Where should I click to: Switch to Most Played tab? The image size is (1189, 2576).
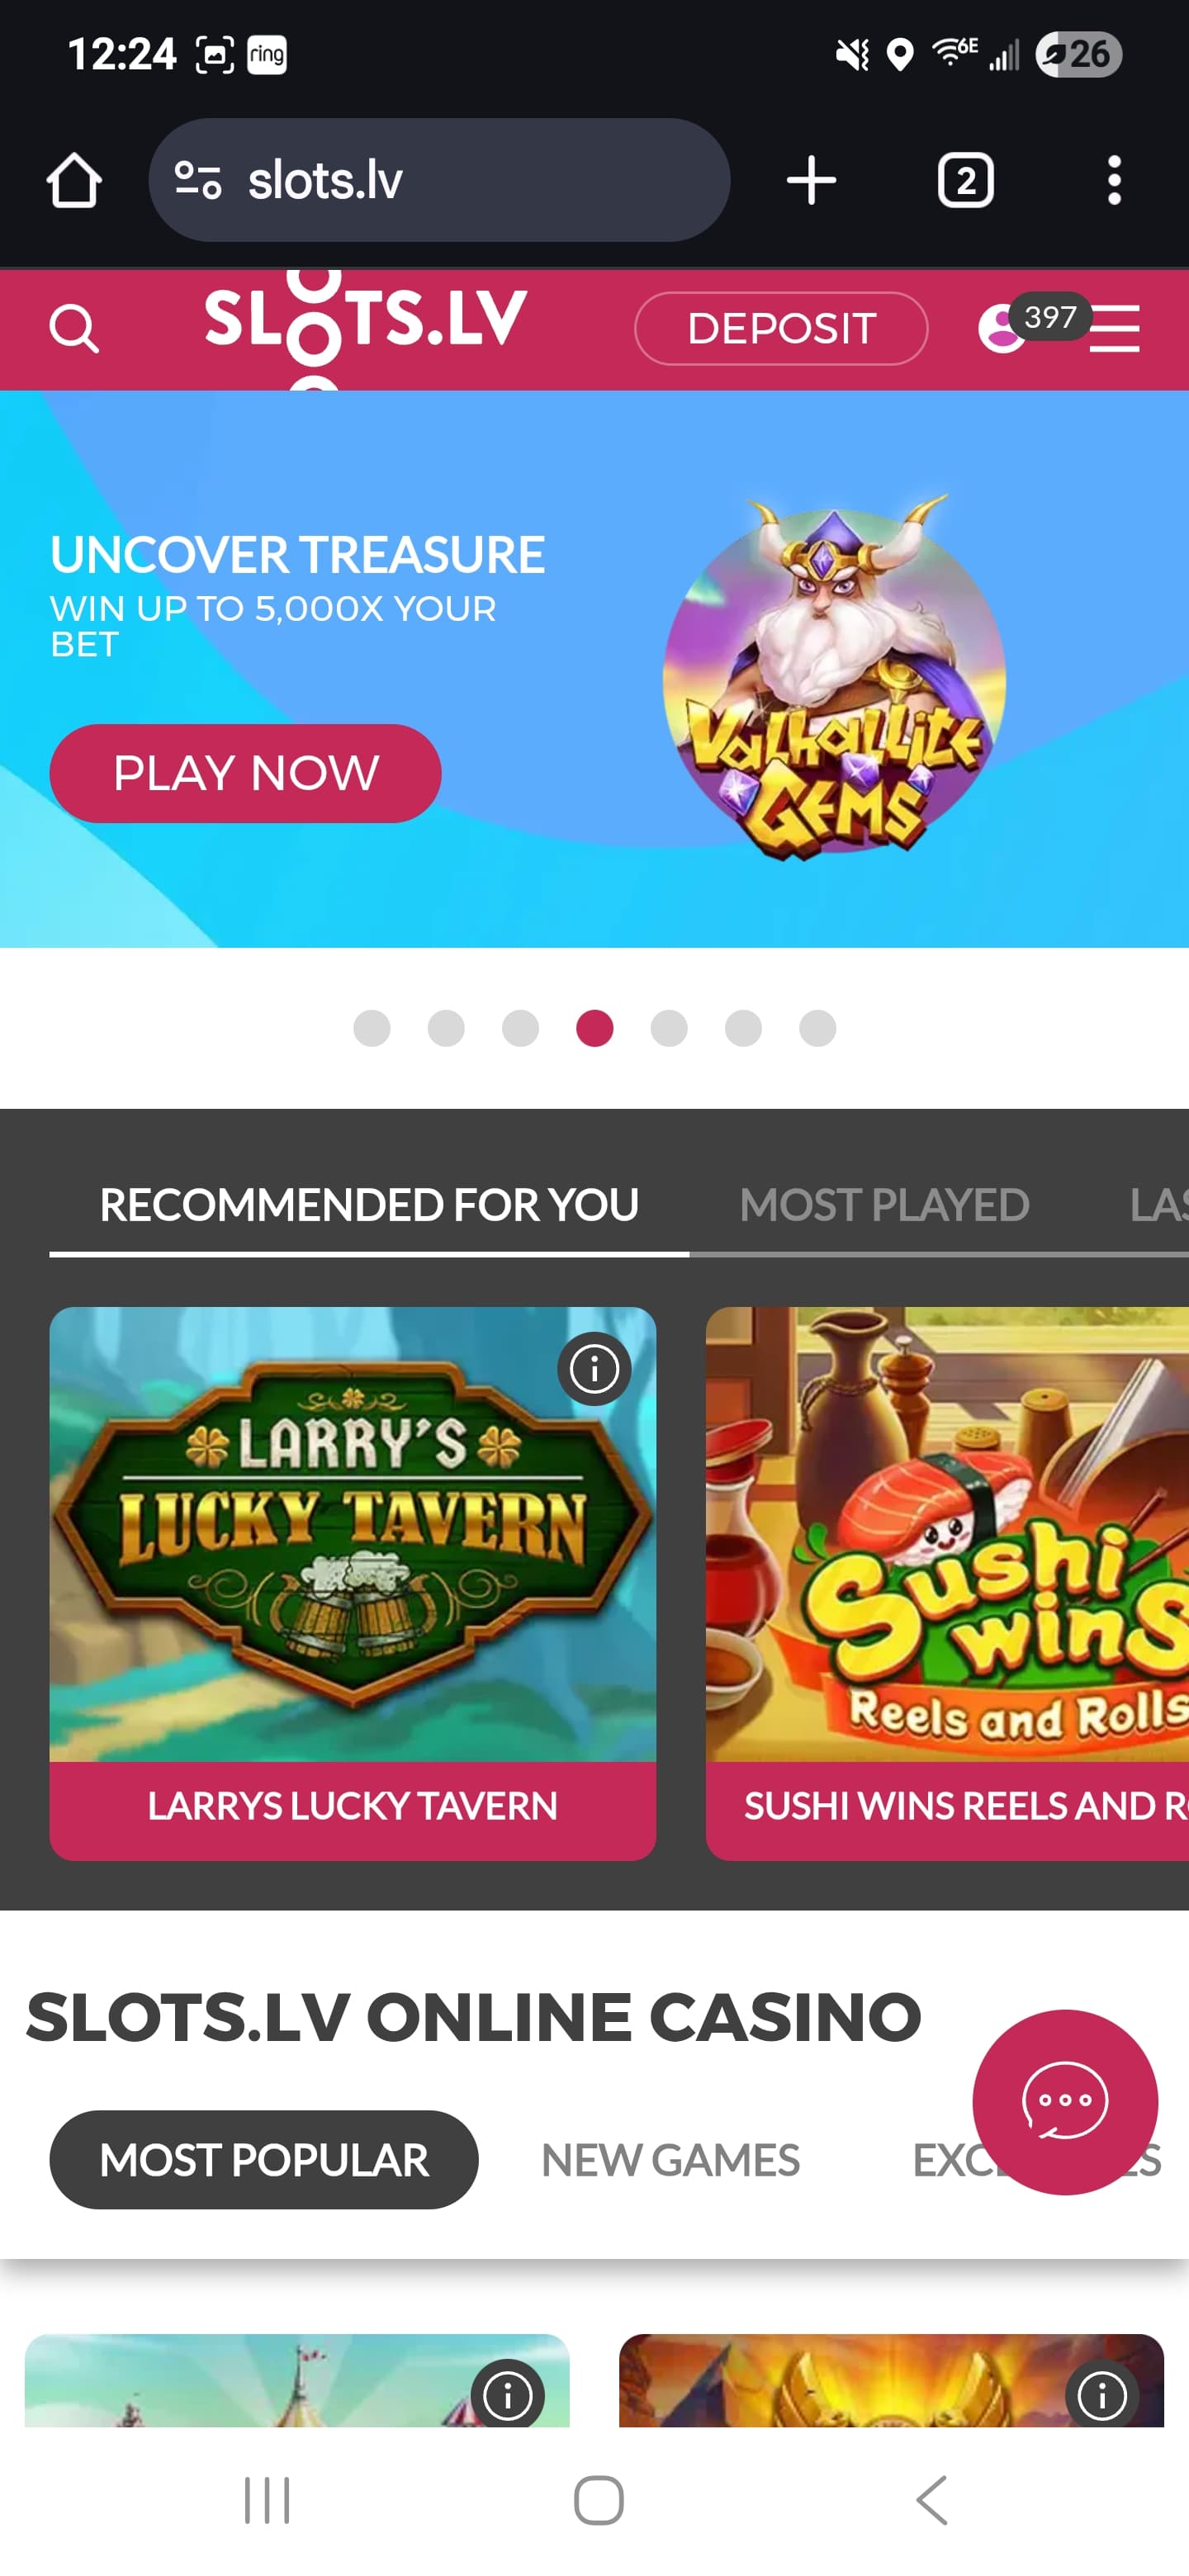click(x=884, y=1204)
